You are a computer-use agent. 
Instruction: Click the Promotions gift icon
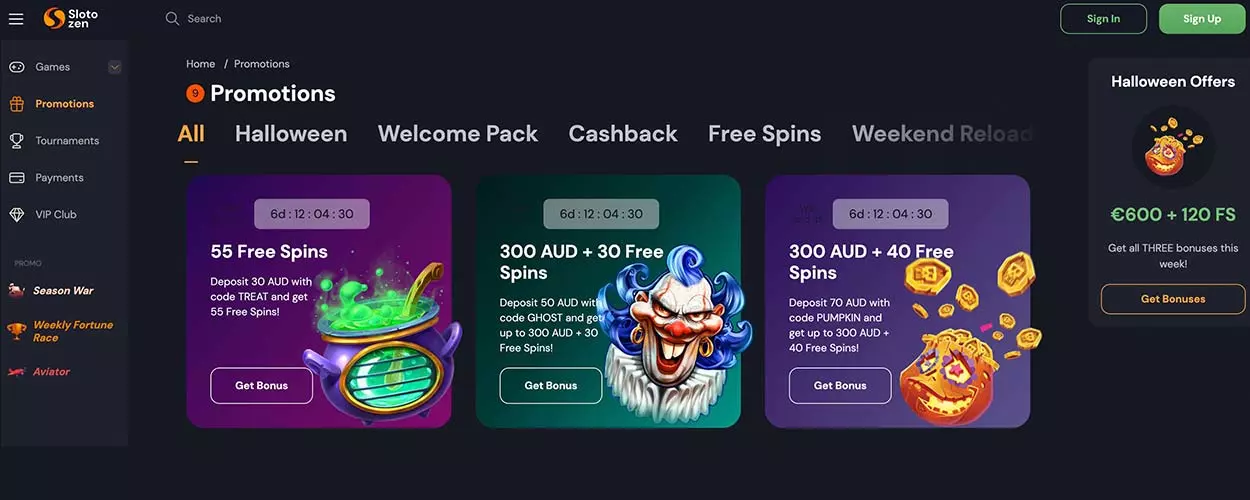(16, 104)
